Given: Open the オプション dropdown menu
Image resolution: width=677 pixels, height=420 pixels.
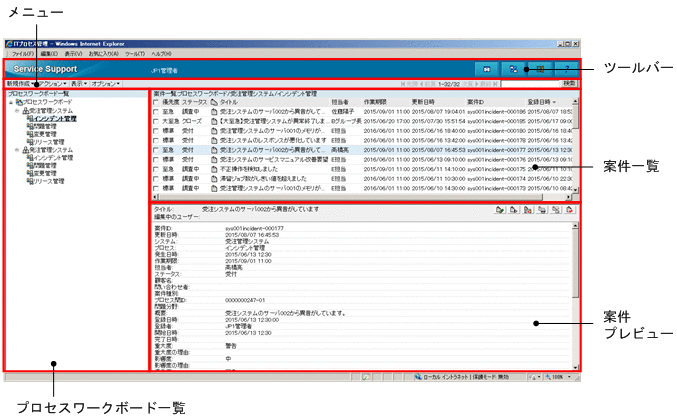Looking at the screenshot, I should pos(105,84).
